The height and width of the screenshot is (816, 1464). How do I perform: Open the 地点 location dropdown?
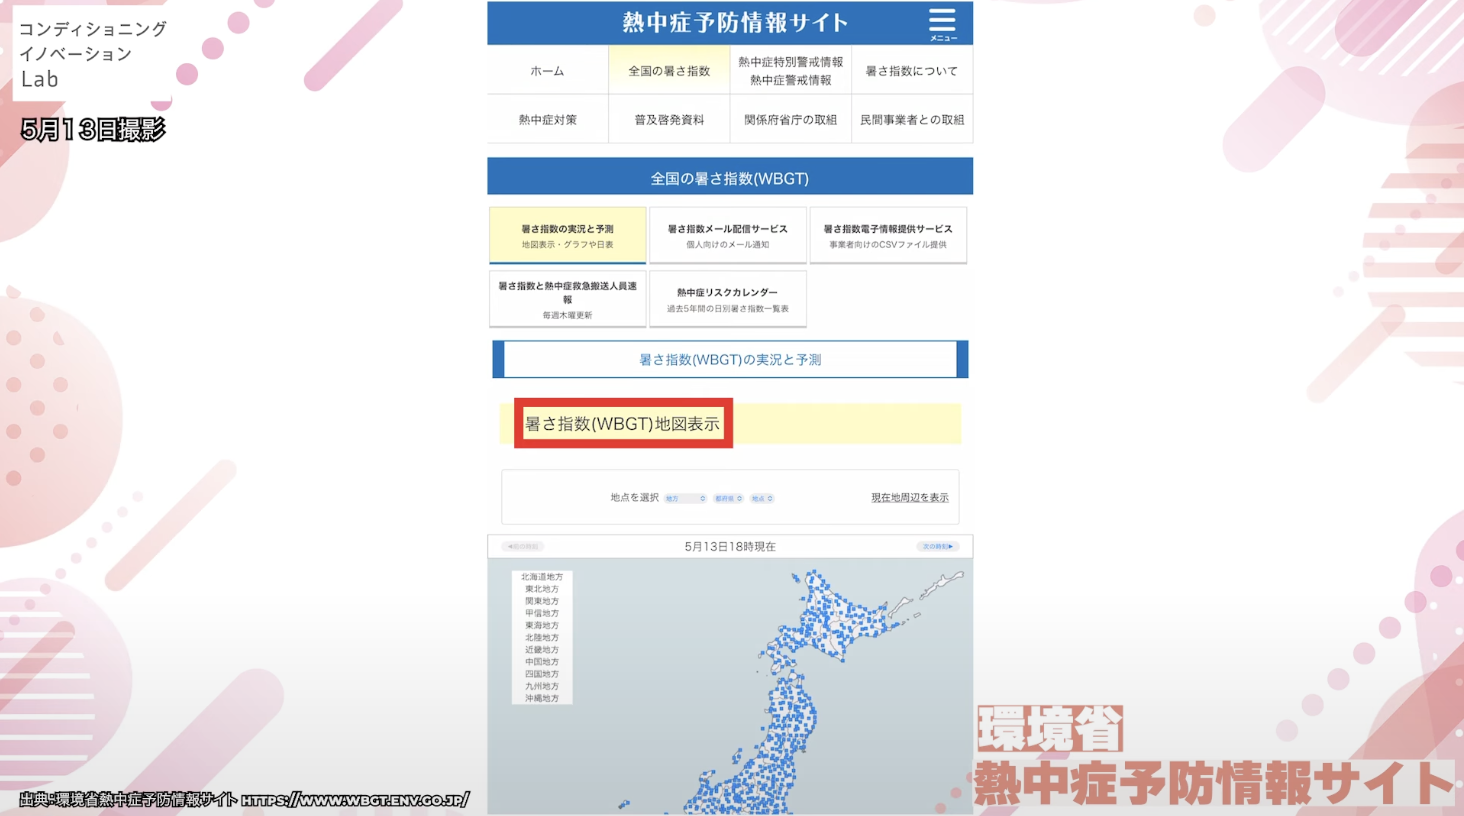pyautogui.click(x=762, y=498)
